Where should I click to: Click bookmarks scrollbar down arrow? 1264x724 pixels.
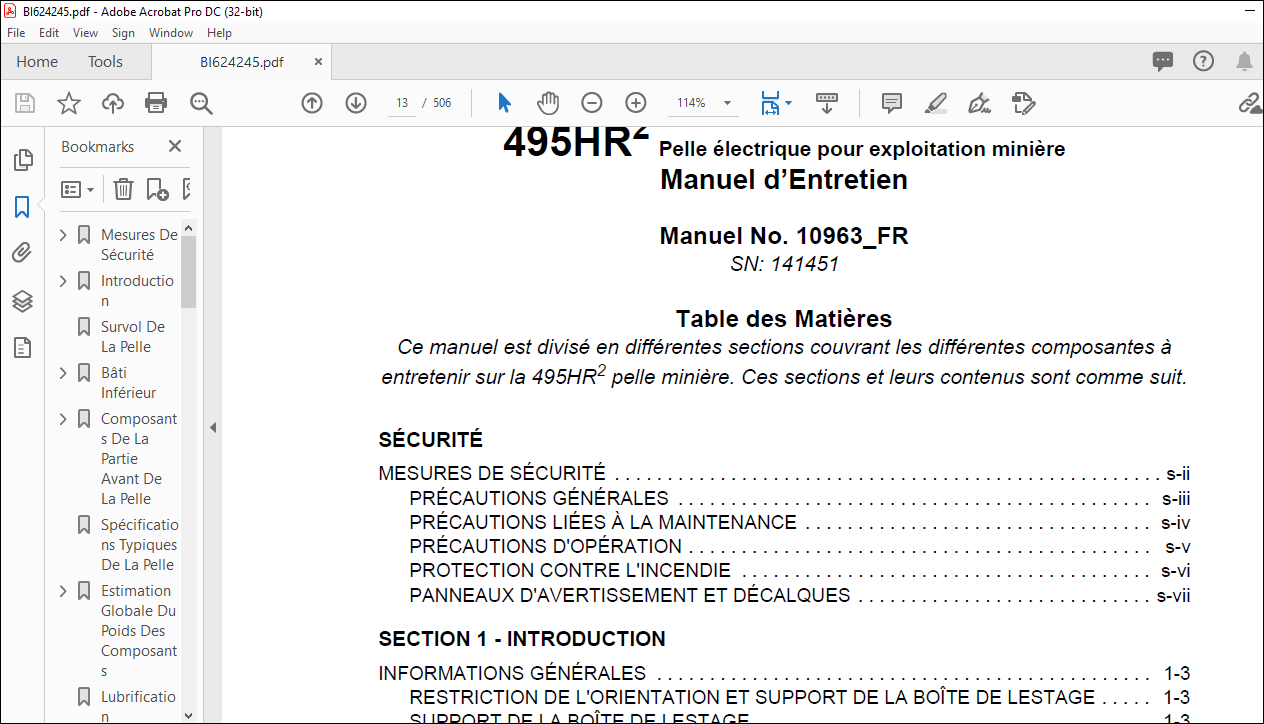(x=188, y=715)
